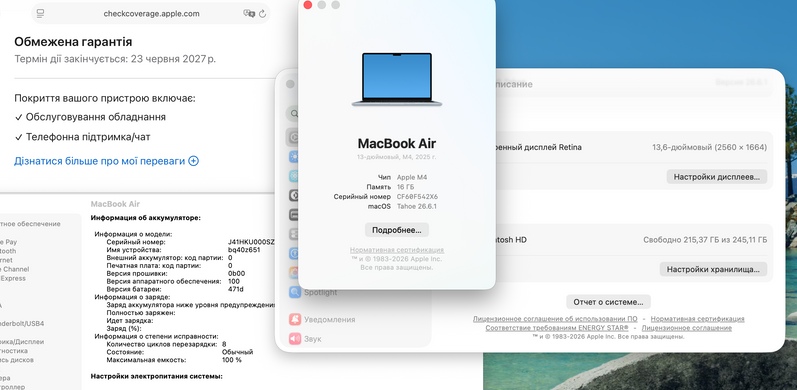Select 'Tahoe 26.6.1' macOS version text
797x390 pixels.
point(416,206)
